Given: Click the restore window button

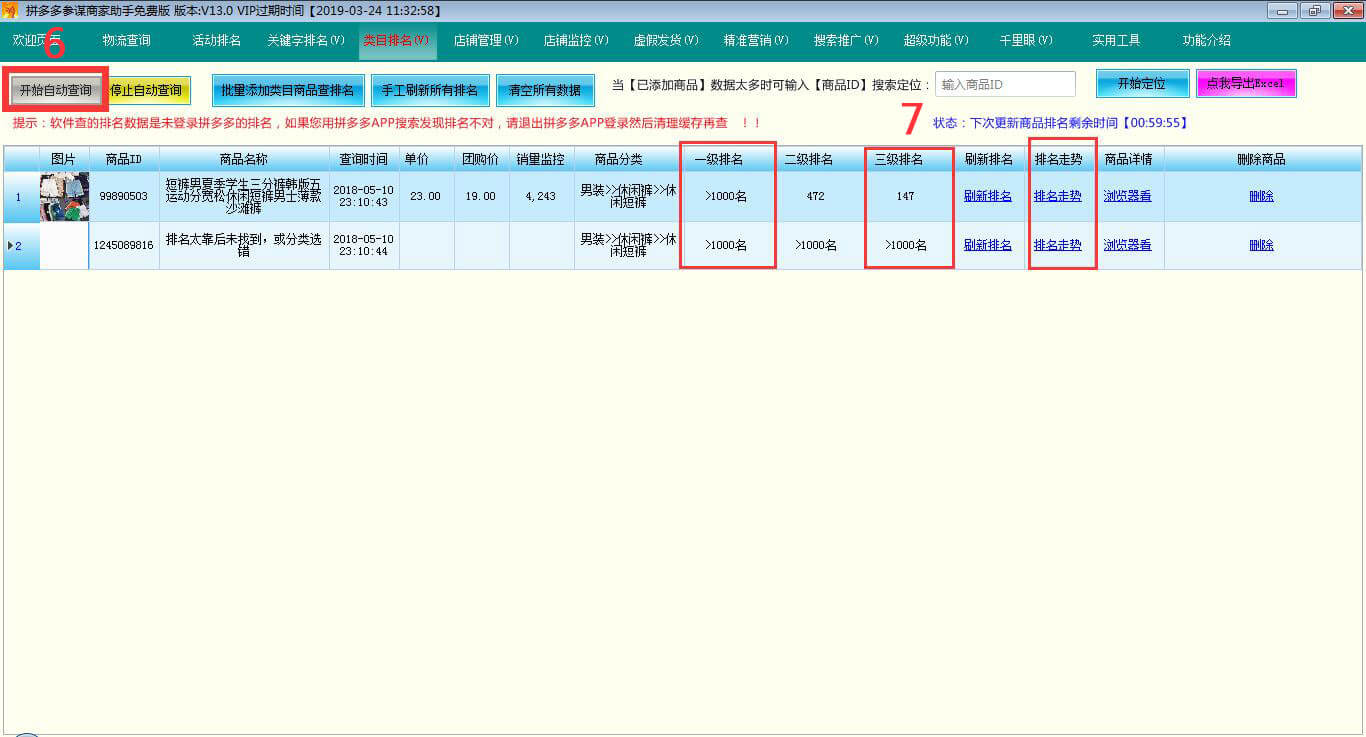Looking at the screenshot, I should (1314, 10).
